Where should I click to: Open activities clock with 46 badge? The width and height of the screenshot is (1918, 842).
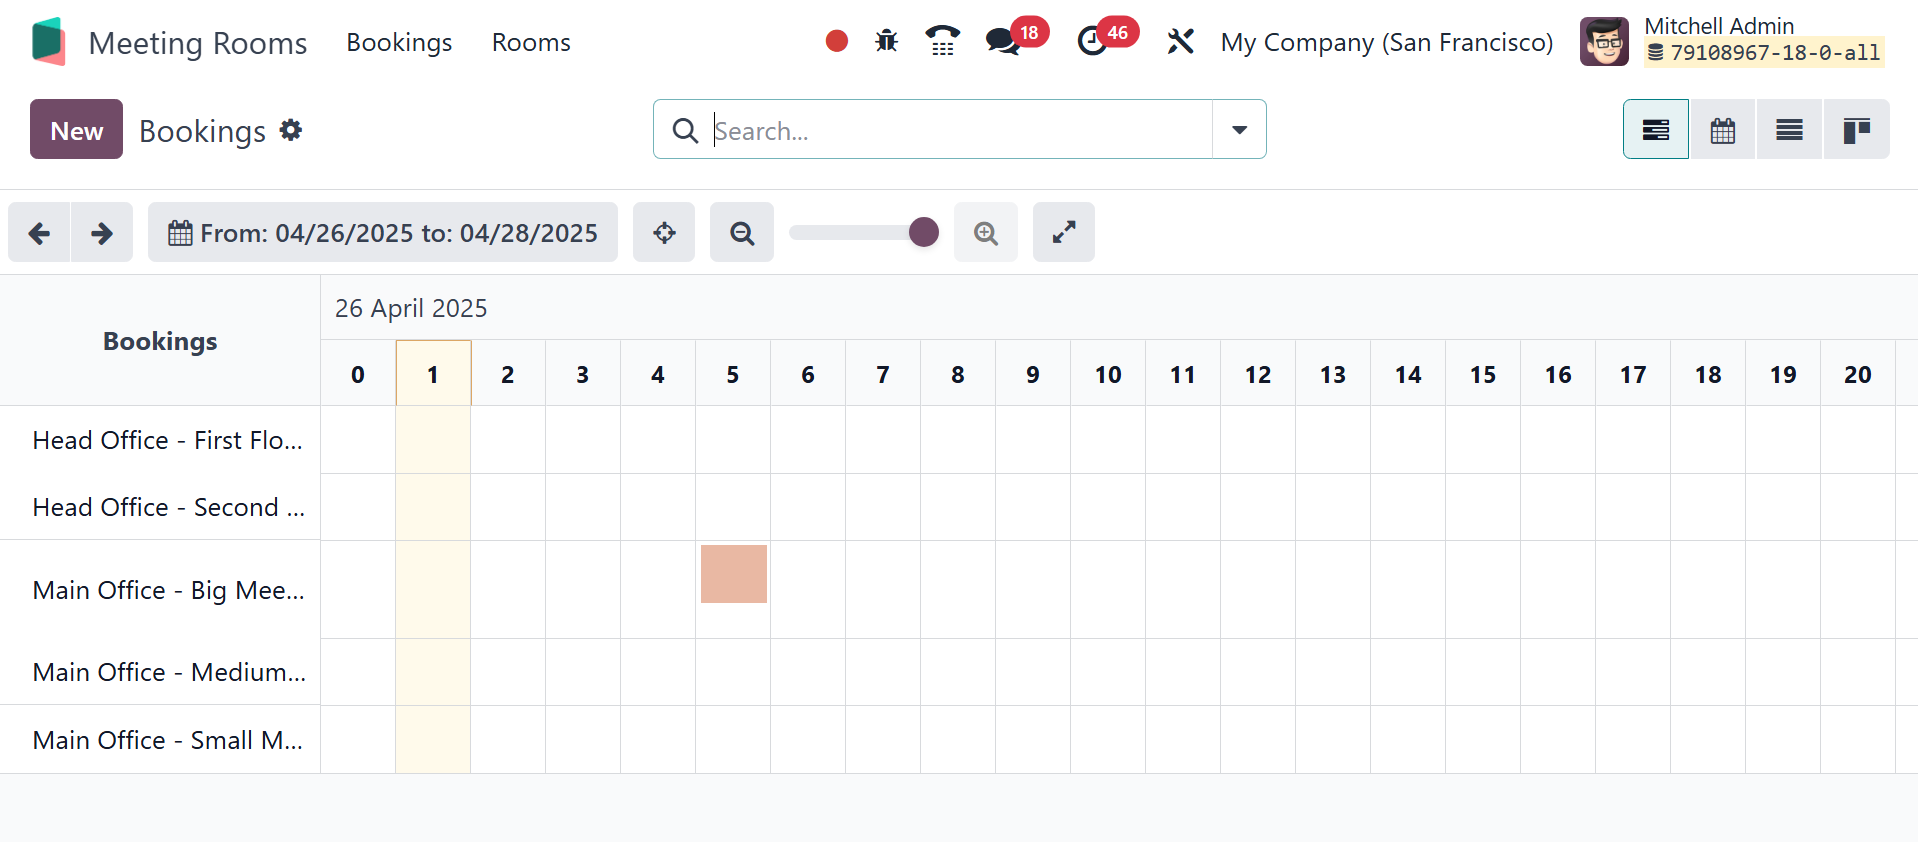point(1093,41)
